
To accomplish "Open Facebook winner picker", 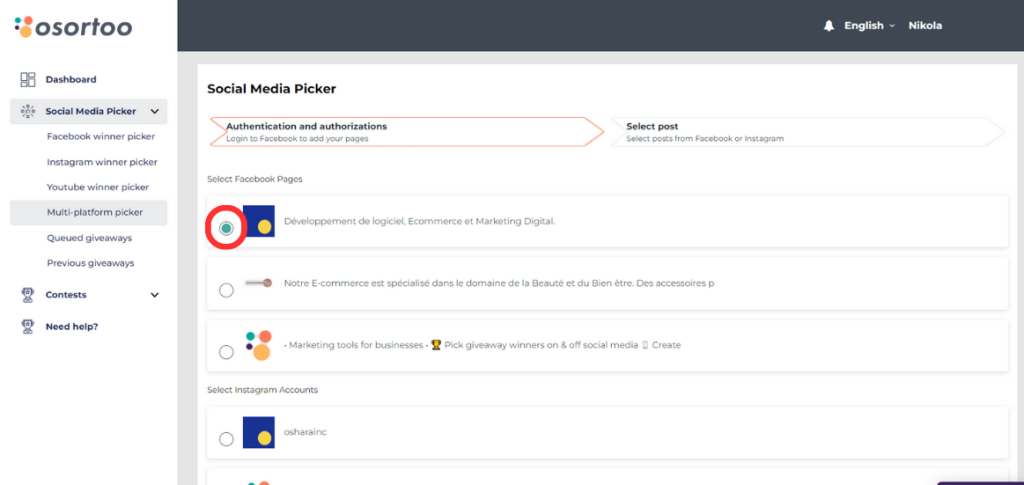I will click(x=101, y=136).
